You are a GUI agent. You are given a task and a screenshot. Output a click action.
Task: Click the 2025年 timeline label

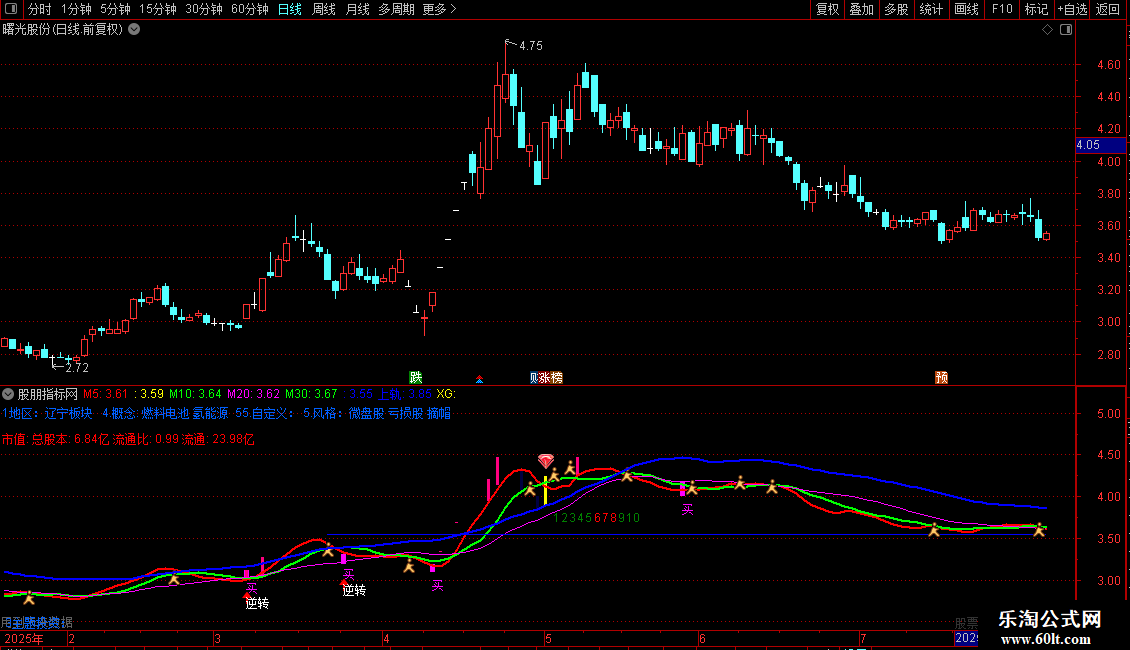24,638
